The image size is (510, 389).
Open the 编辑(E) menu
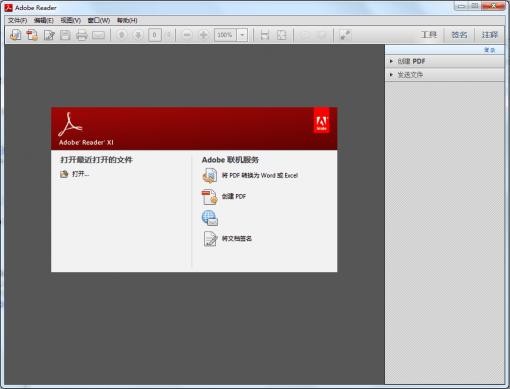click(x=44, y=21)
